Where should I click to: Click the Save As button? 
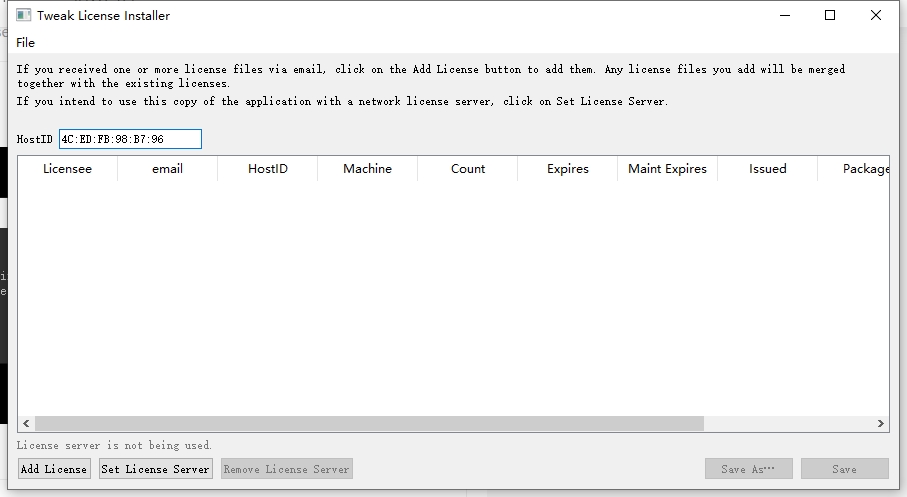point(749,469)
